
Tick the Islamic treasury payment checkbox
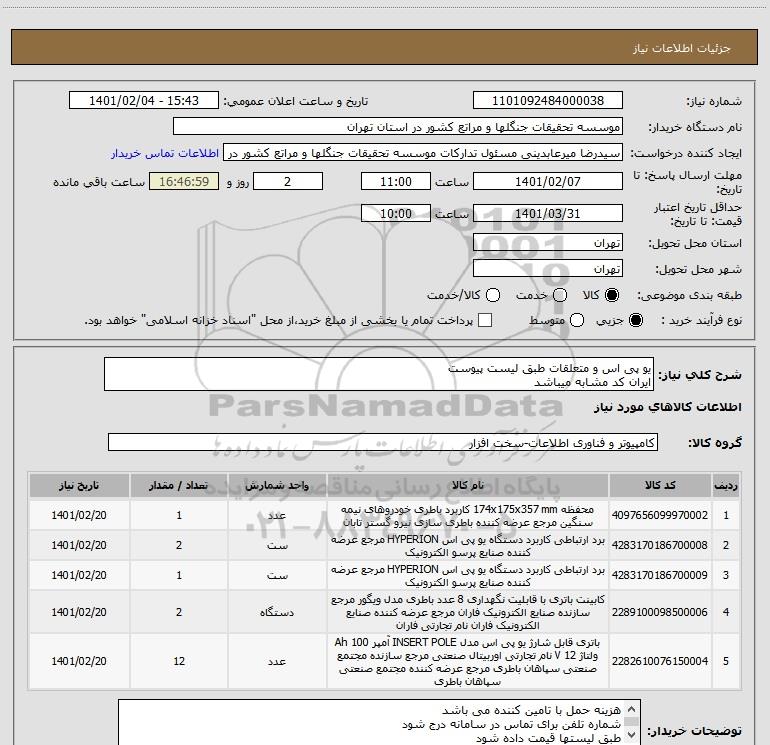pos(485,321)
